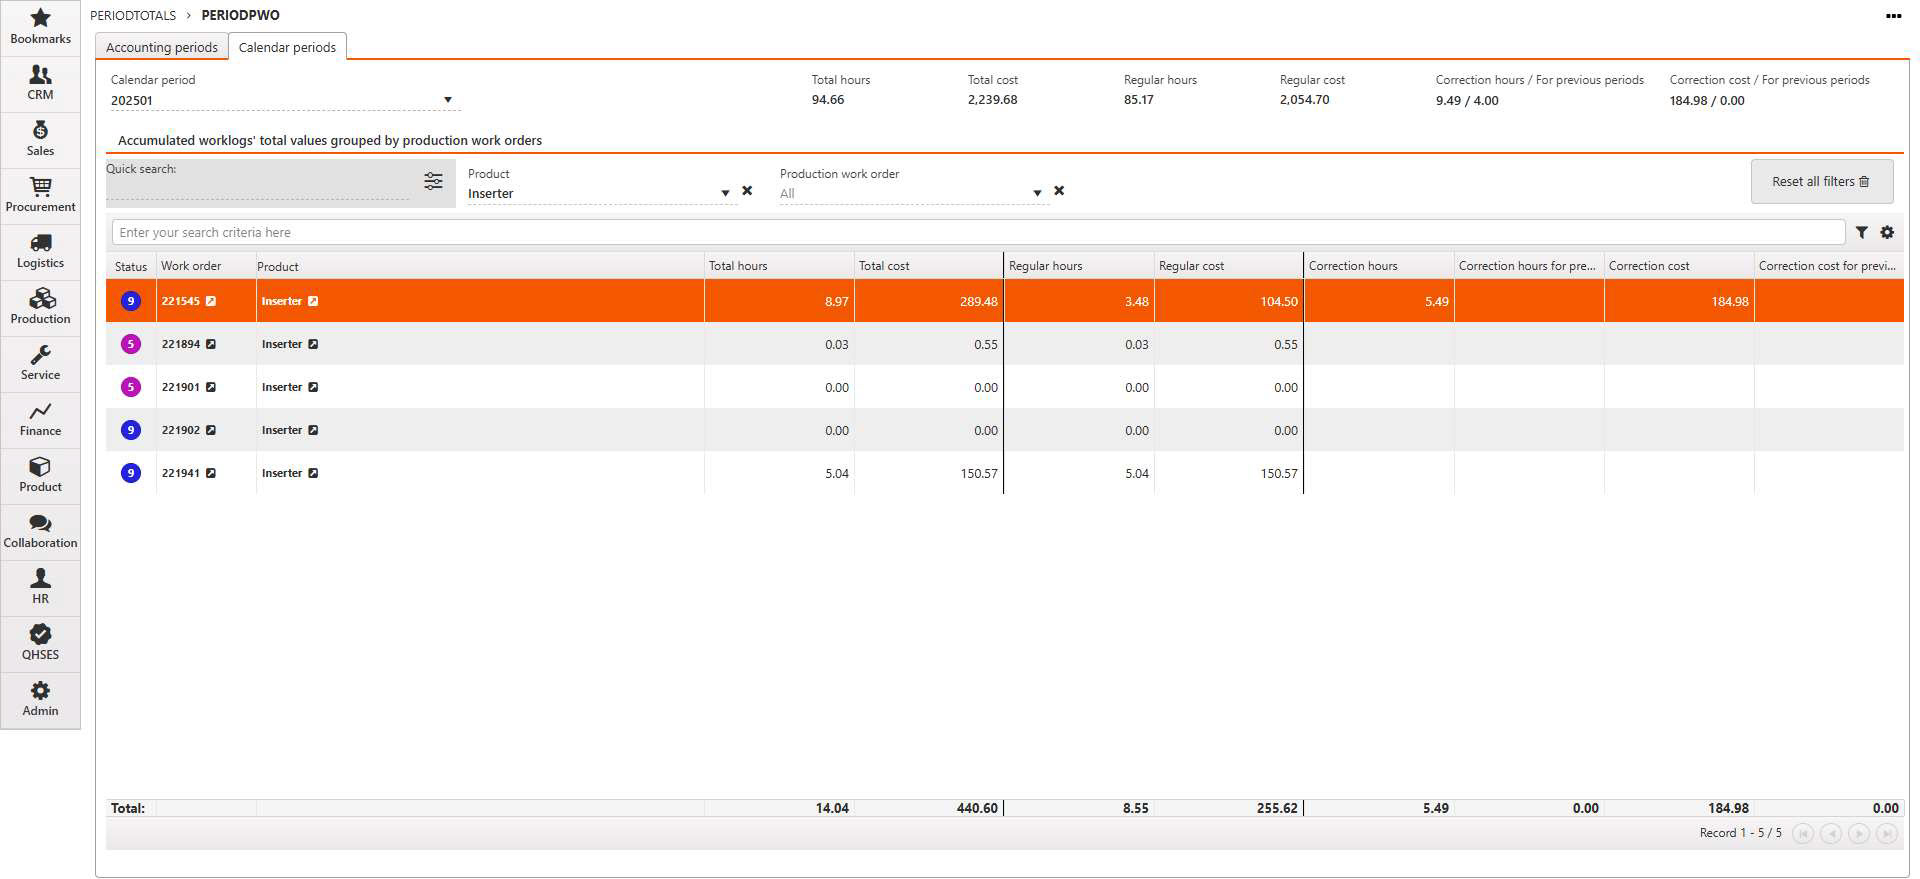Click the grid filter funnel icon

(x=1861, y=232)
